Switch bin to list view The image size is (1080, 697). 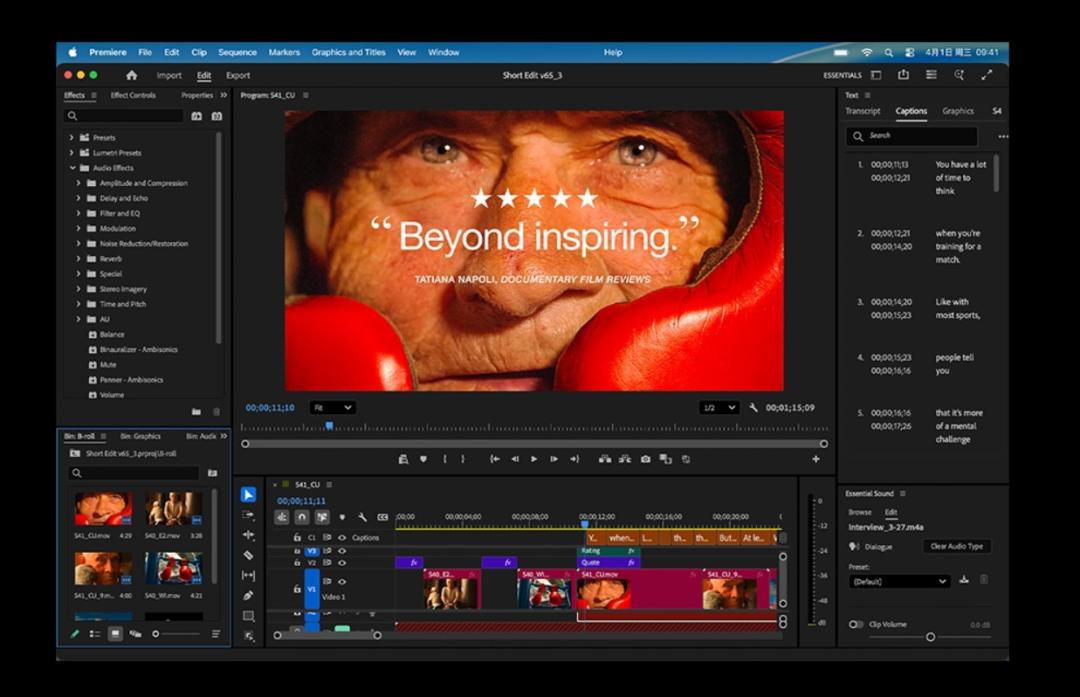click(x=95, y=633)
